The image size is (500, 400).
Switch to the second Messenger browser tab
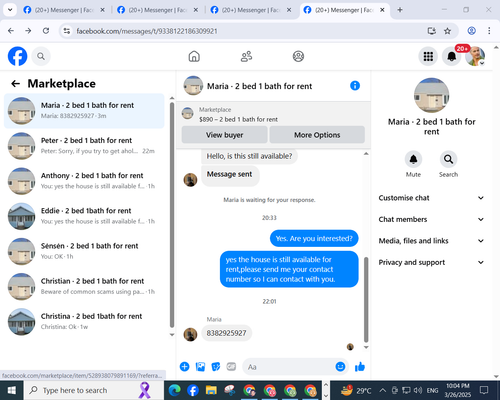(x=158, y=10)
